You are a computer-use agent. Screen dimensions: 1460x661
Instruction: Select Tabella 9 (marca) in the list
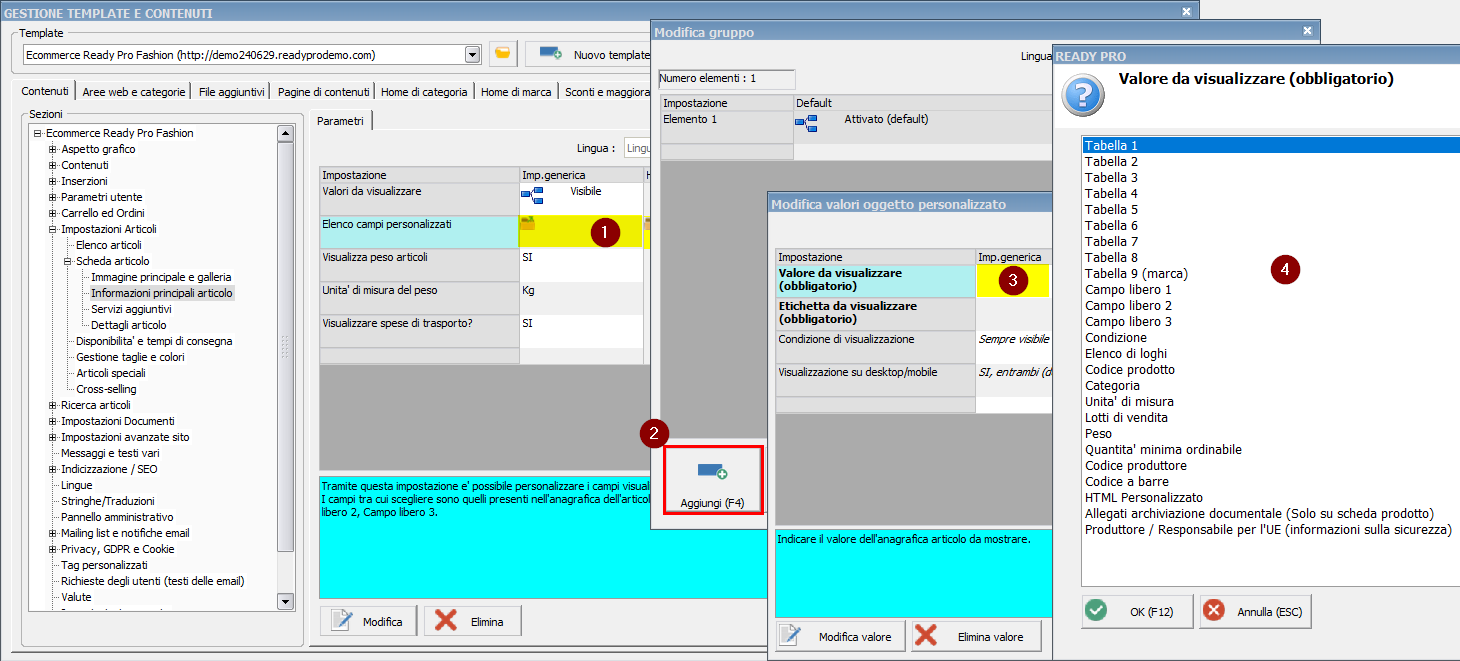coord(1136,273)
